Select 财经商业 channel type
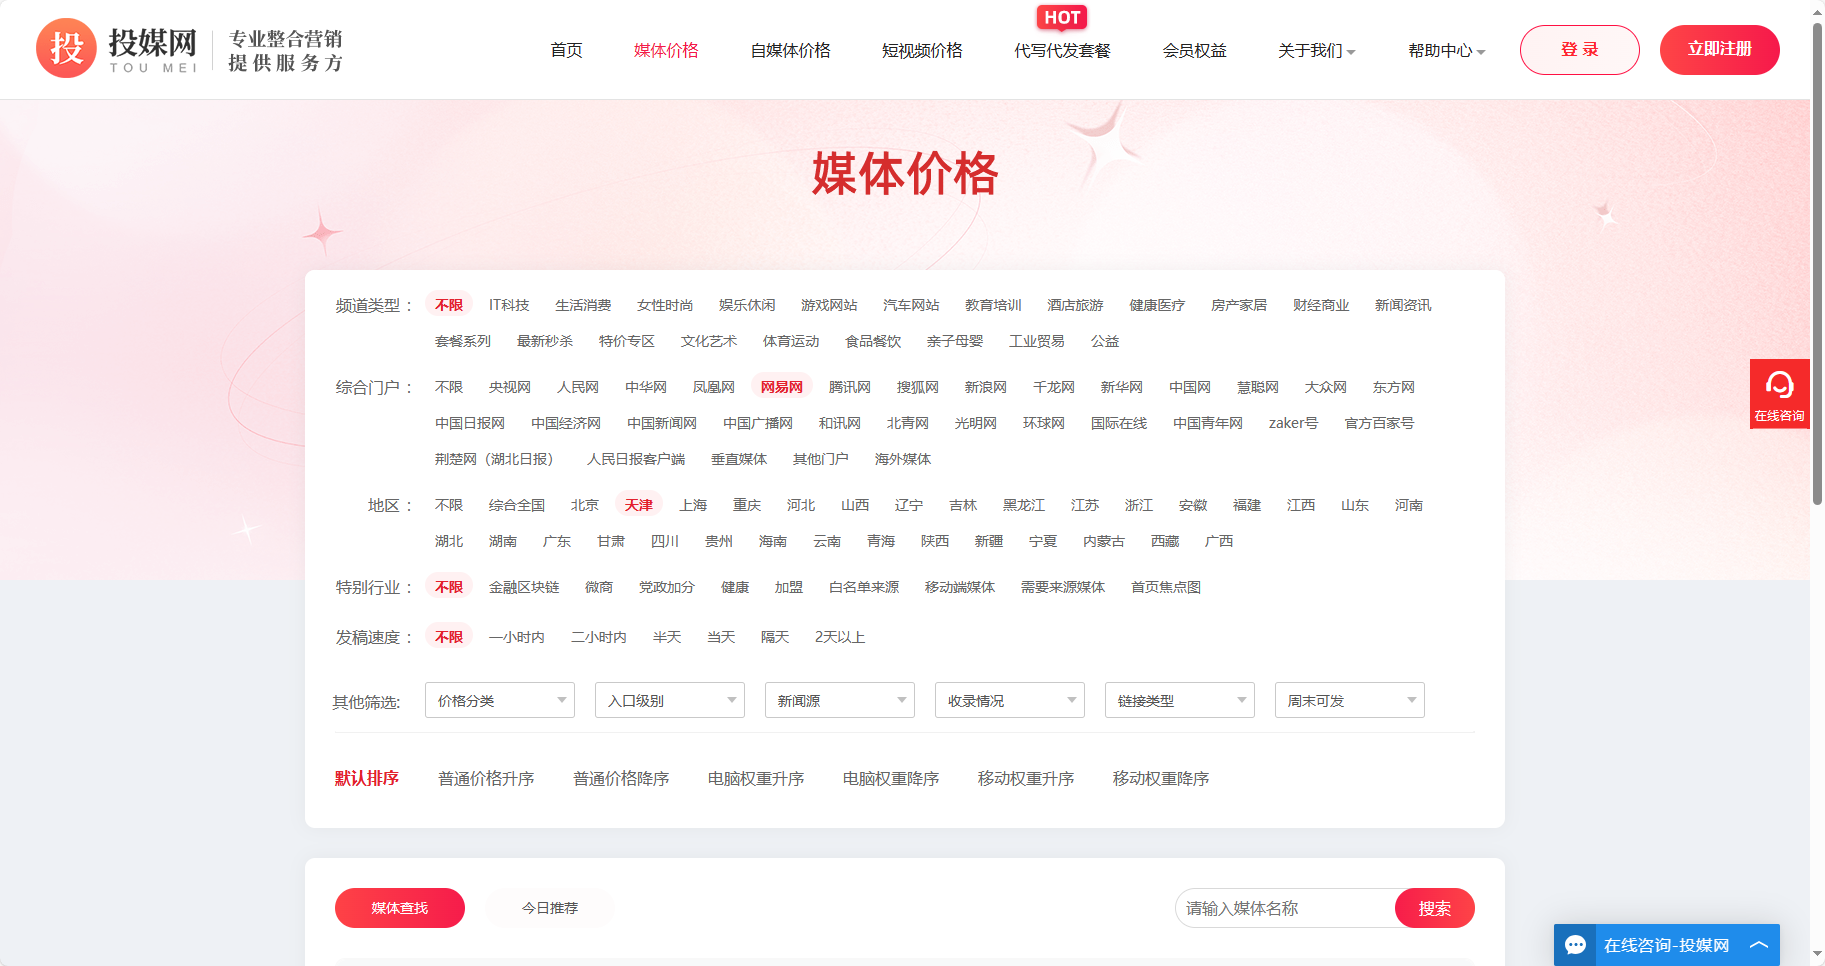 coord(1320,305)
